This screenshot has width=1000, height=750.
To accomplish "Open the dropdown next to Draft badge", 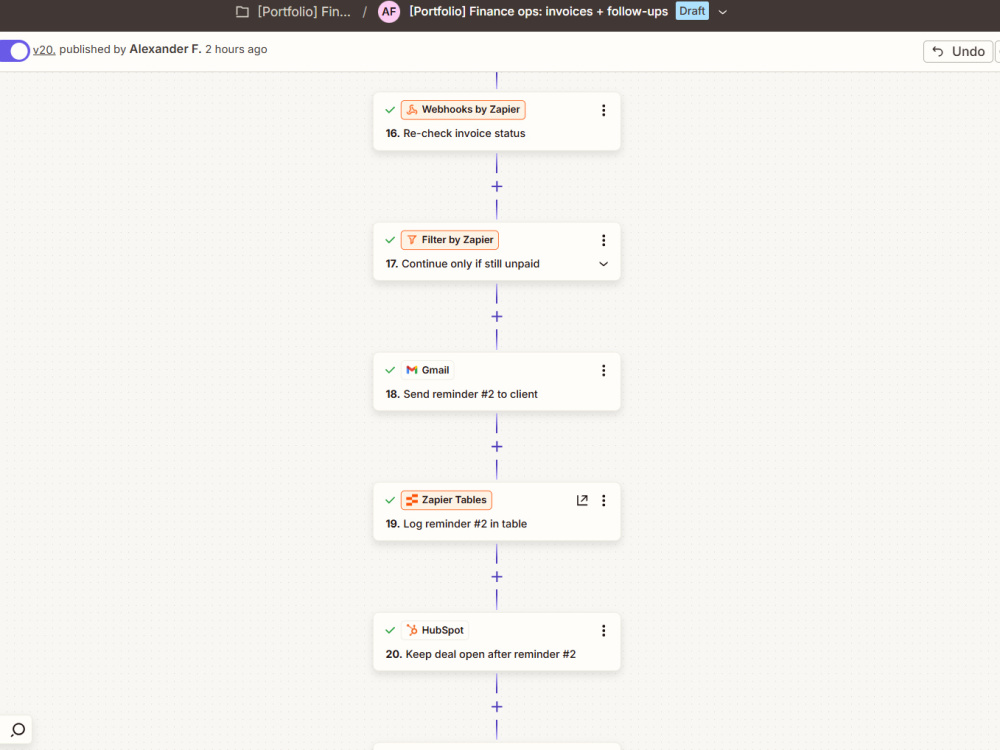I will tap(723, 12).
